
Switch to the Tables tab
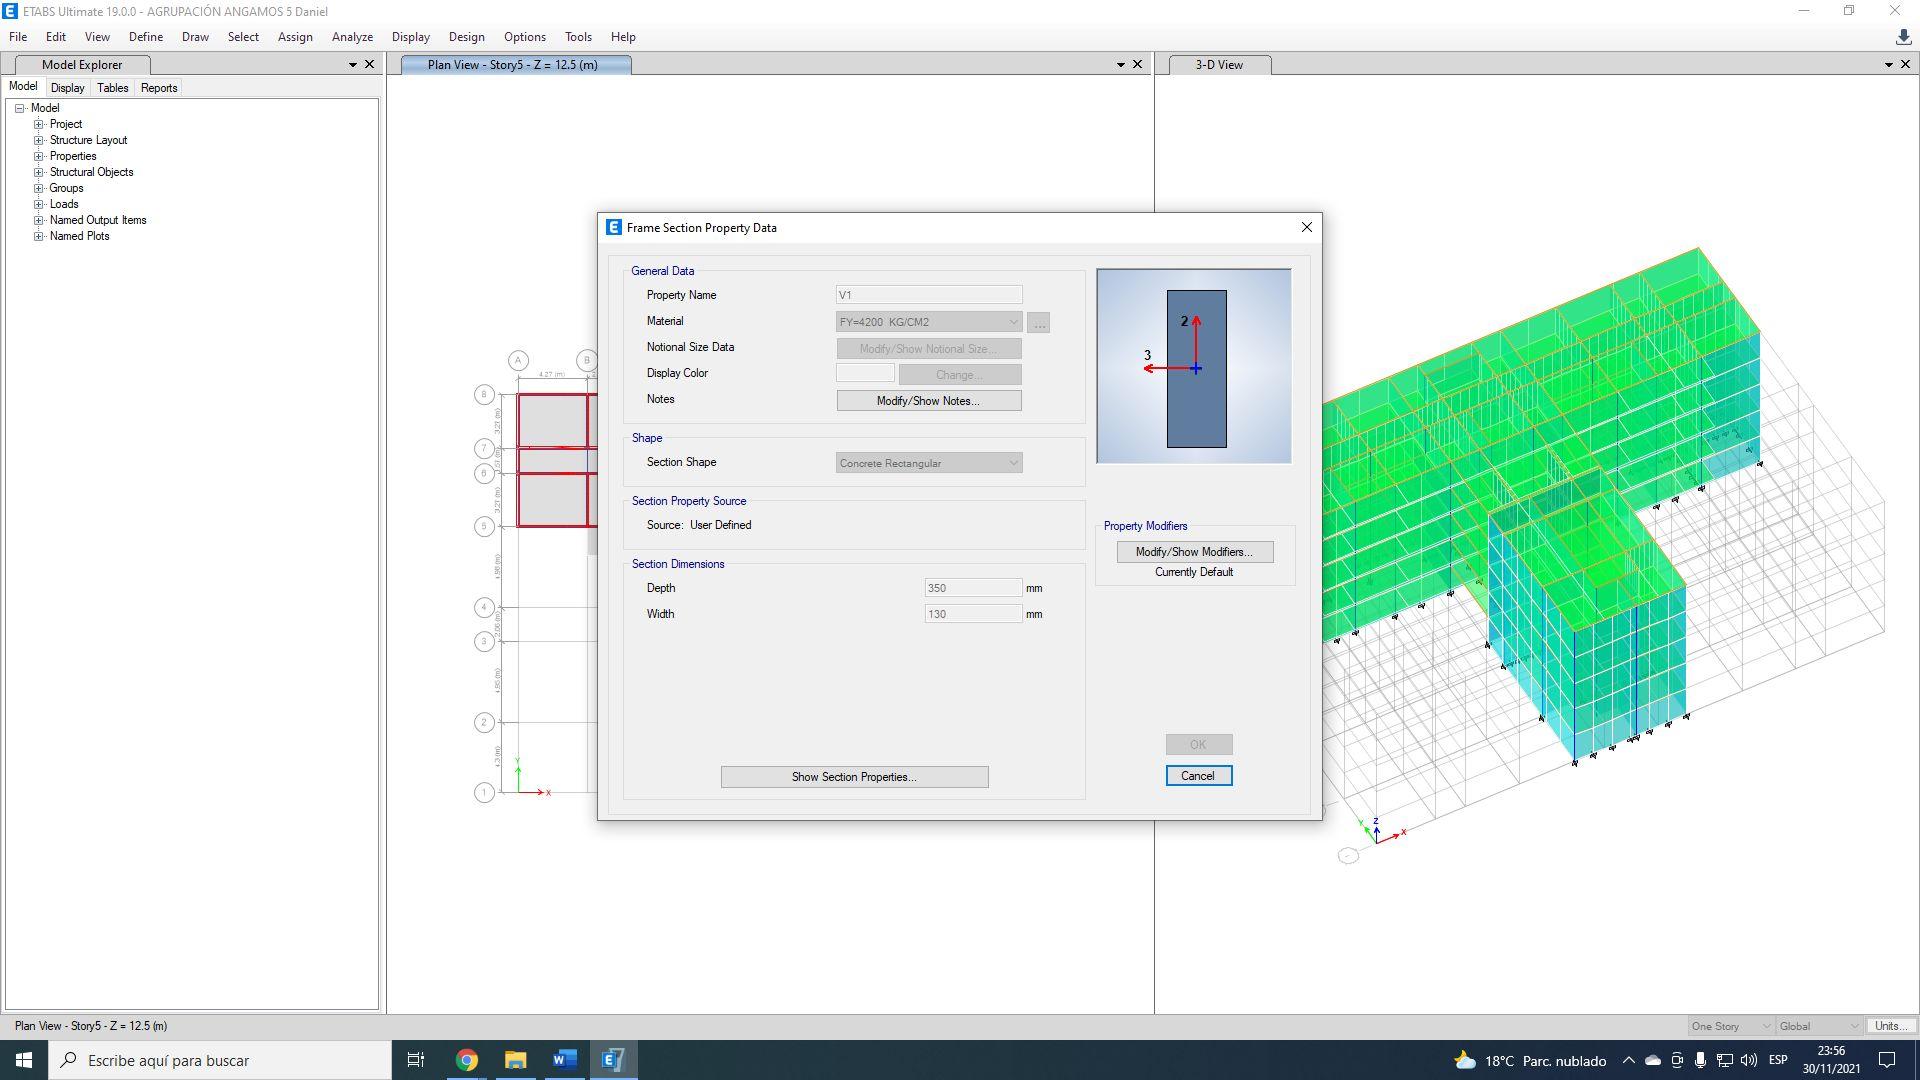pos(112,88)
